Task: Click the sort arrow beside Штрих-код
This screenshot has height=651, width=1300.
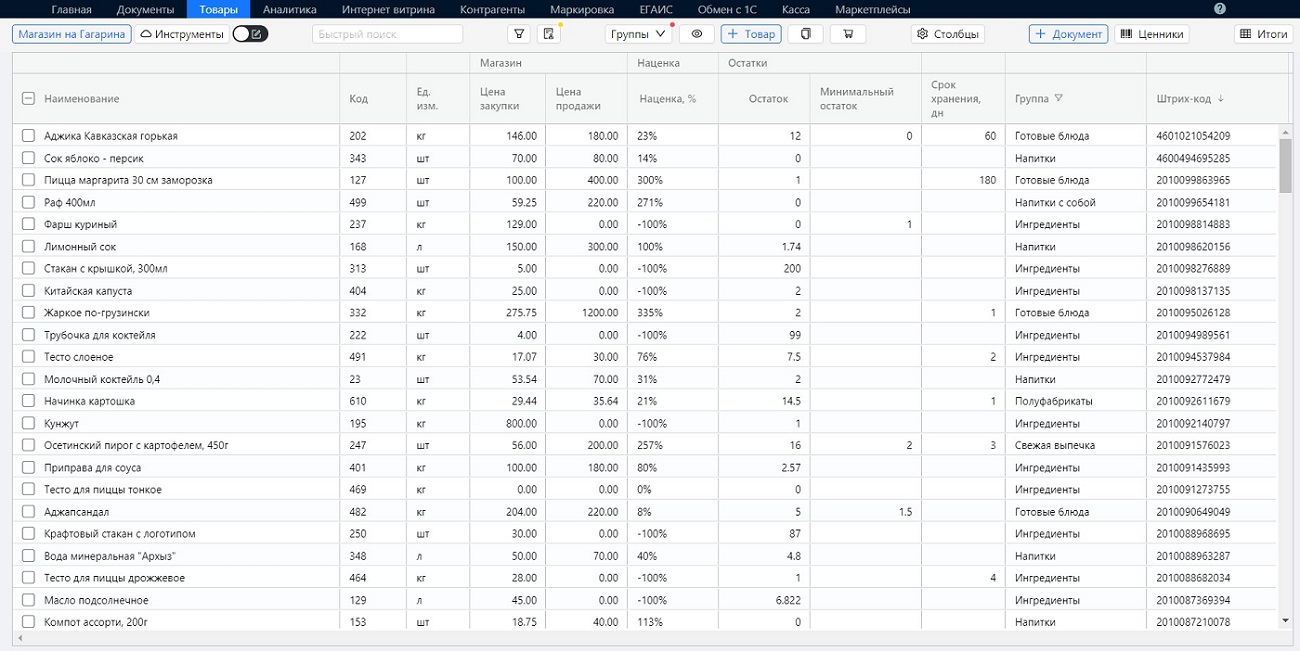Action: click(x=1221, y=99)
